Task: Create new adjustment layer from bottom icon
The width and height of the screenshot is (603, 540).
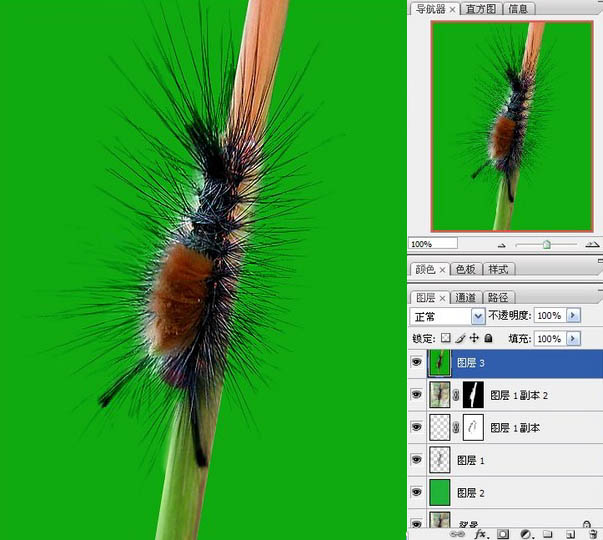Action: pos(526,534)
